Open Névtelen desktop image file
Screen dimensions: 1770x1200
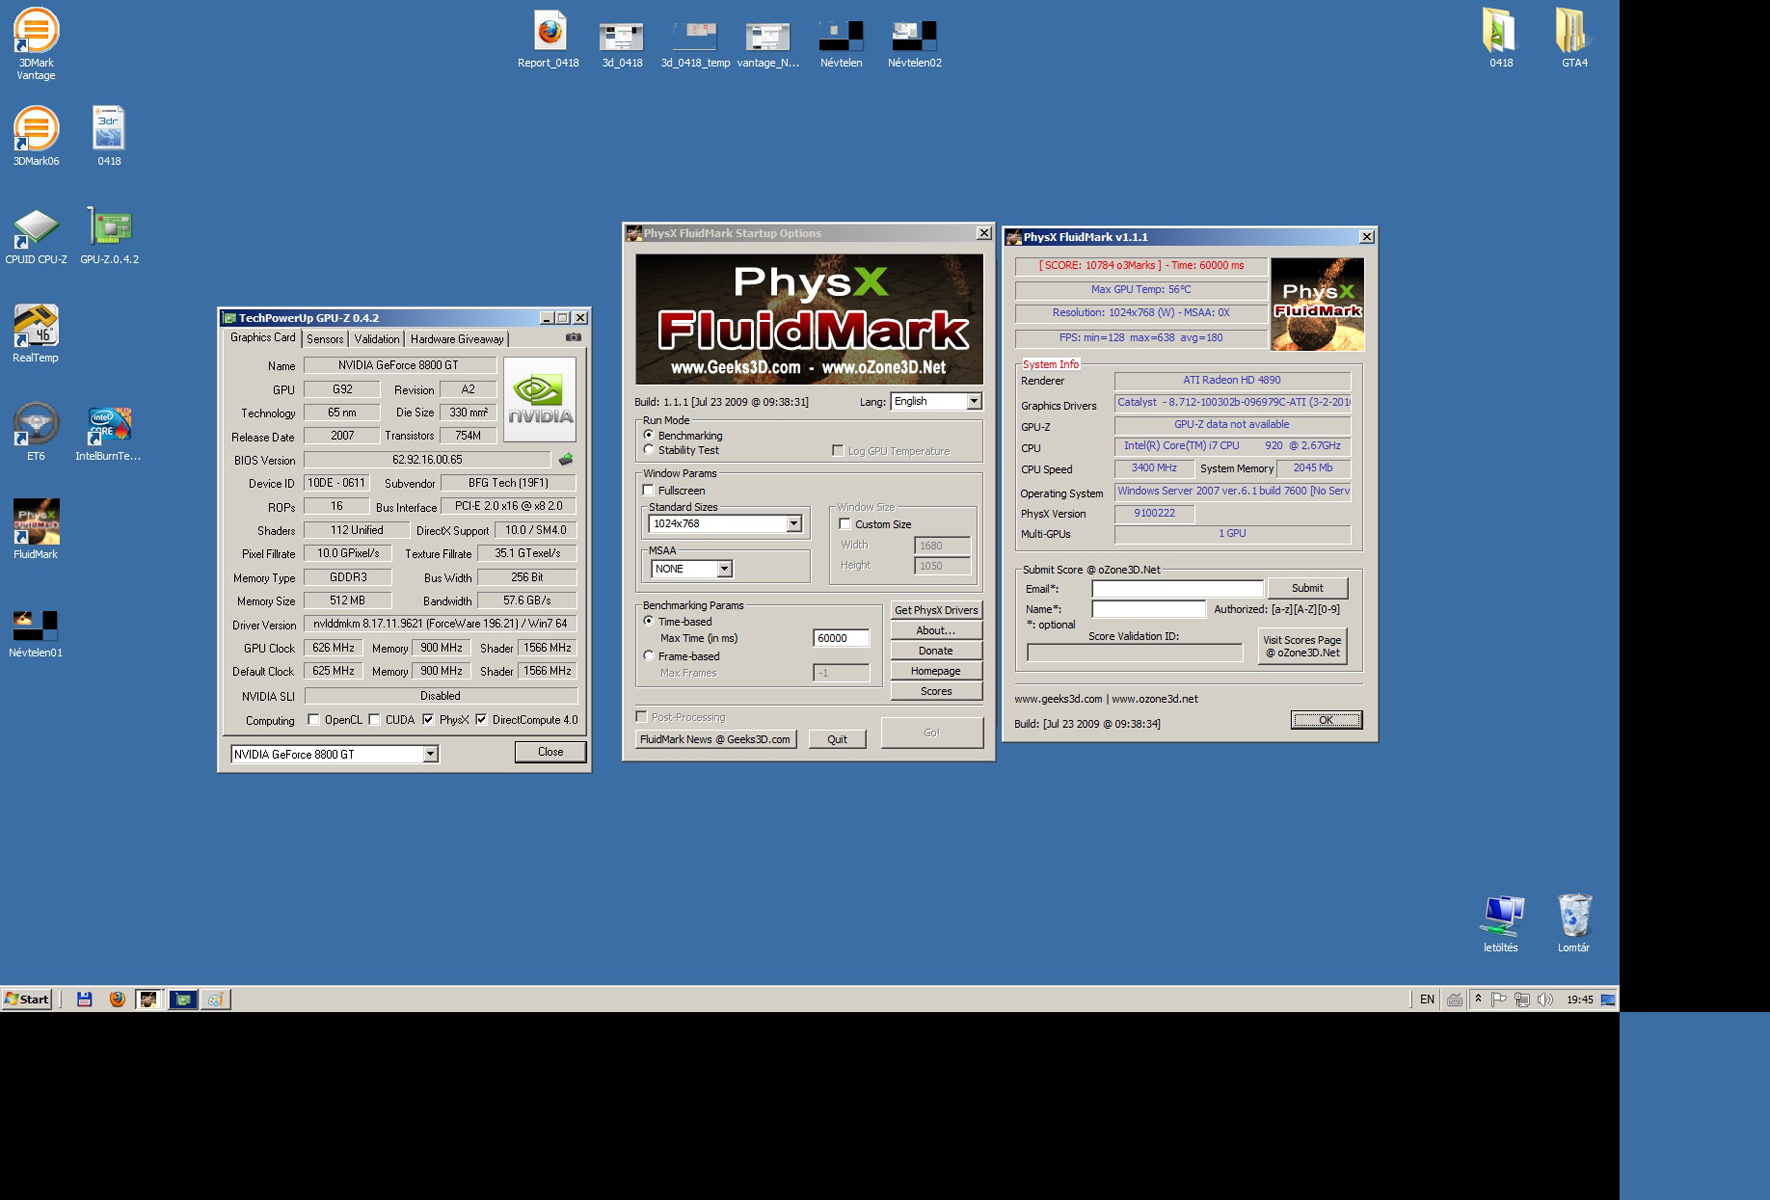pos(841,45)
